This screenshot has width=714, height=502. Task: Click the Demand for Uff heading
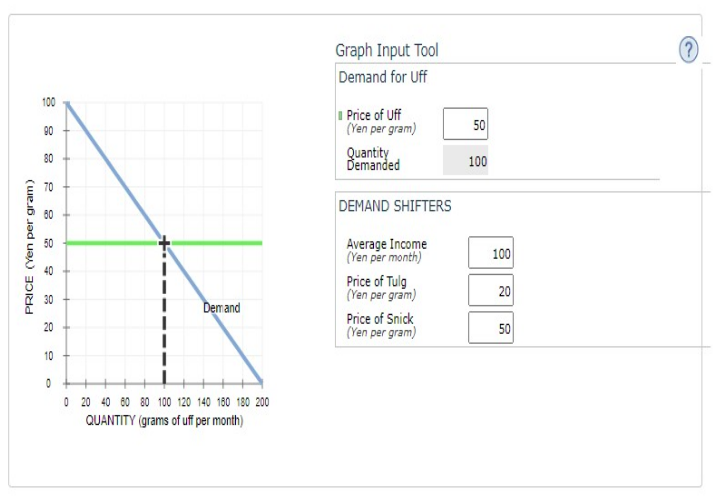tap(382, 78)
